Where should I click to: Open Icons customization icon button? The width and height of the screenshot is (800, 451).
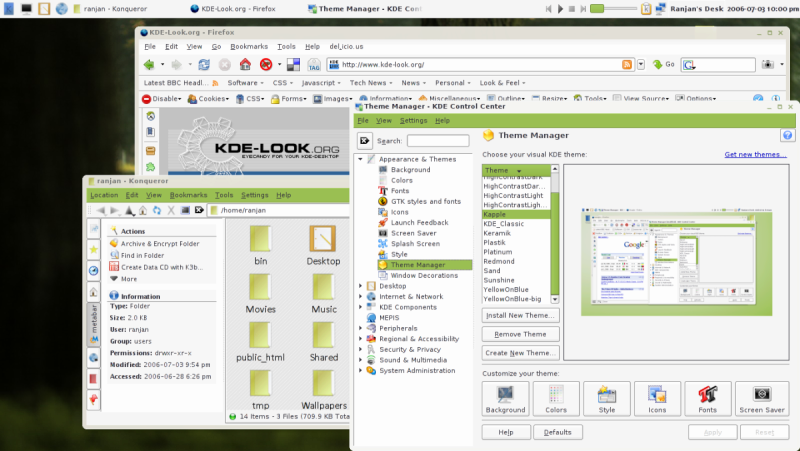coord(657,398)
